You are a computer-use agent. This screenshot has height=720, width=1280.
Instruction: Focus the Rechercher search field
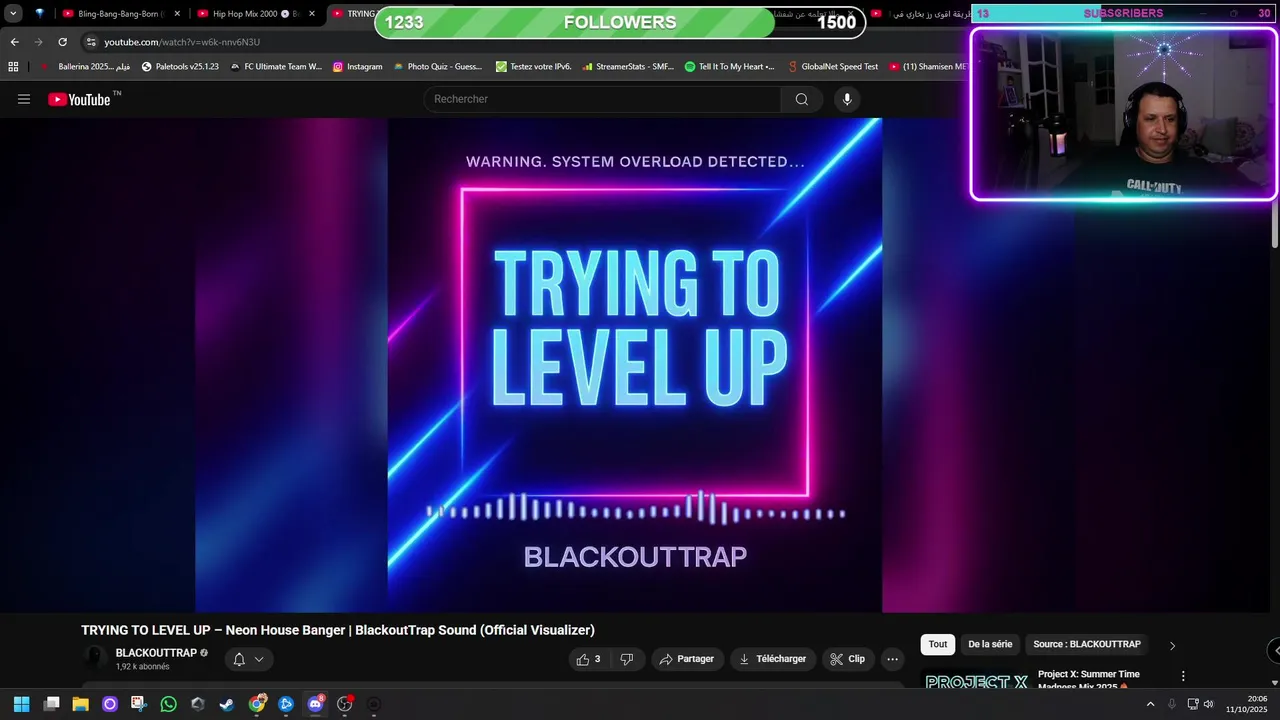point(604,99)
